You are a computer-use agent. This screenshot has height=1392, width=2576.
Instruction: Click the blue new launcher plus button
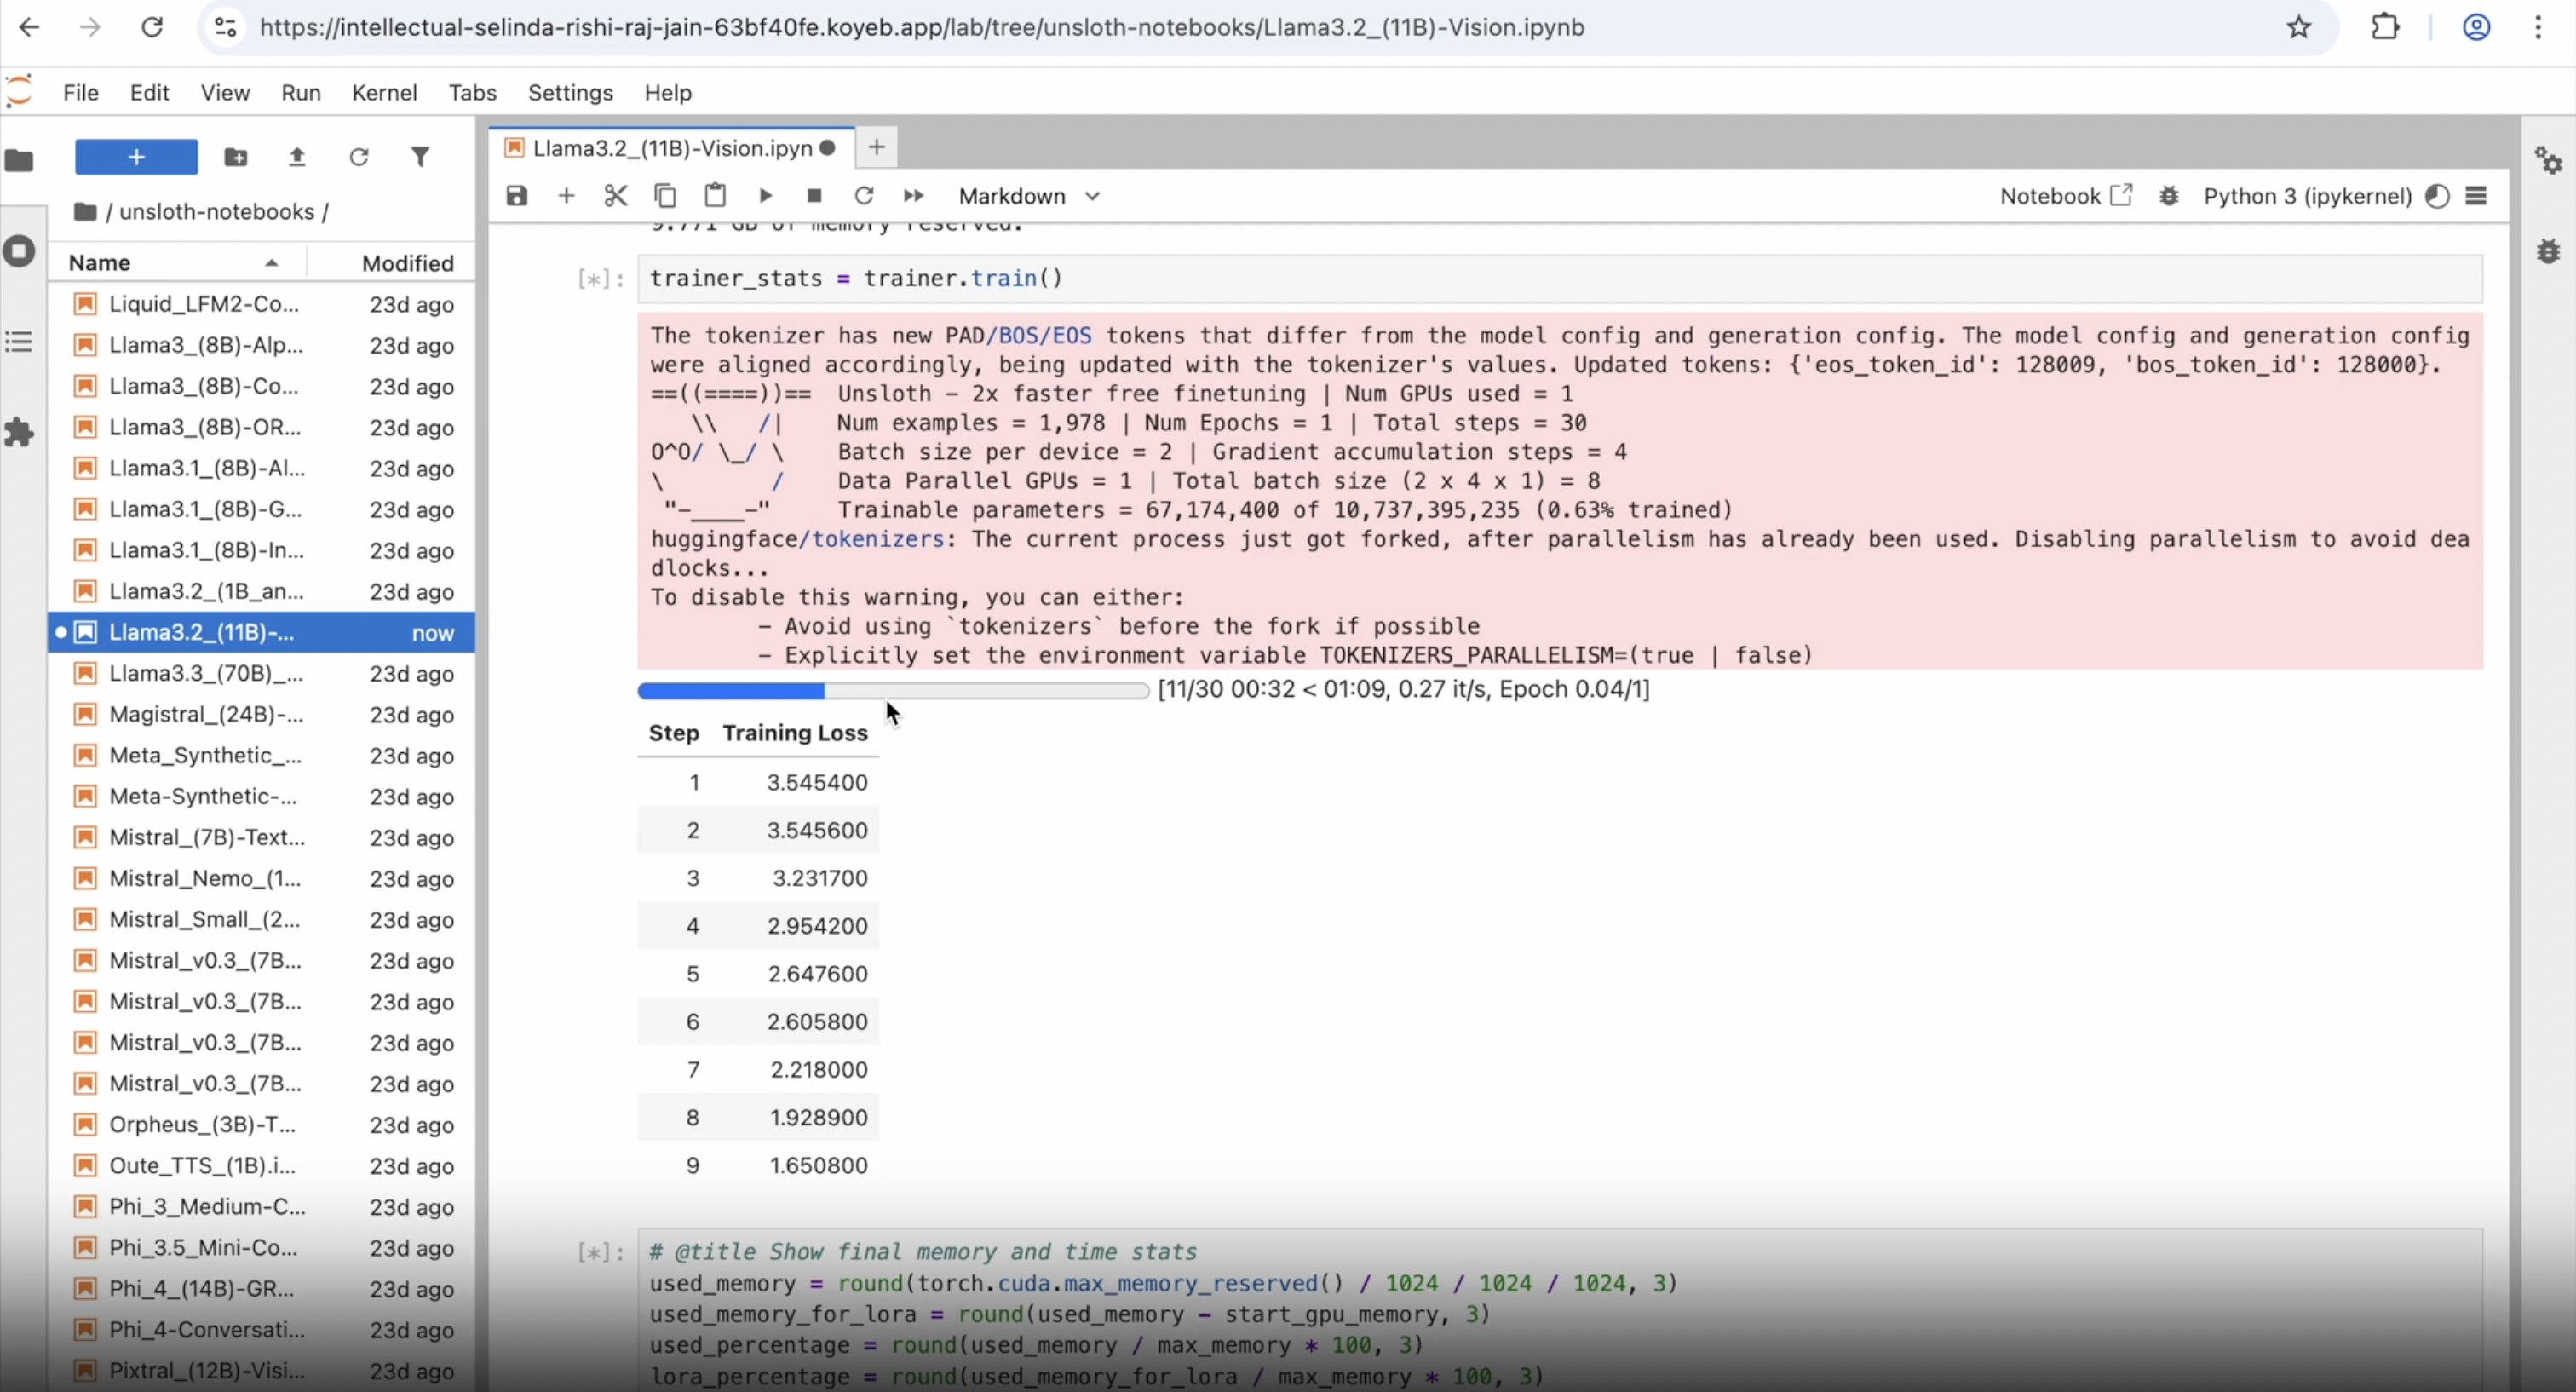click(x=136, y=157)
